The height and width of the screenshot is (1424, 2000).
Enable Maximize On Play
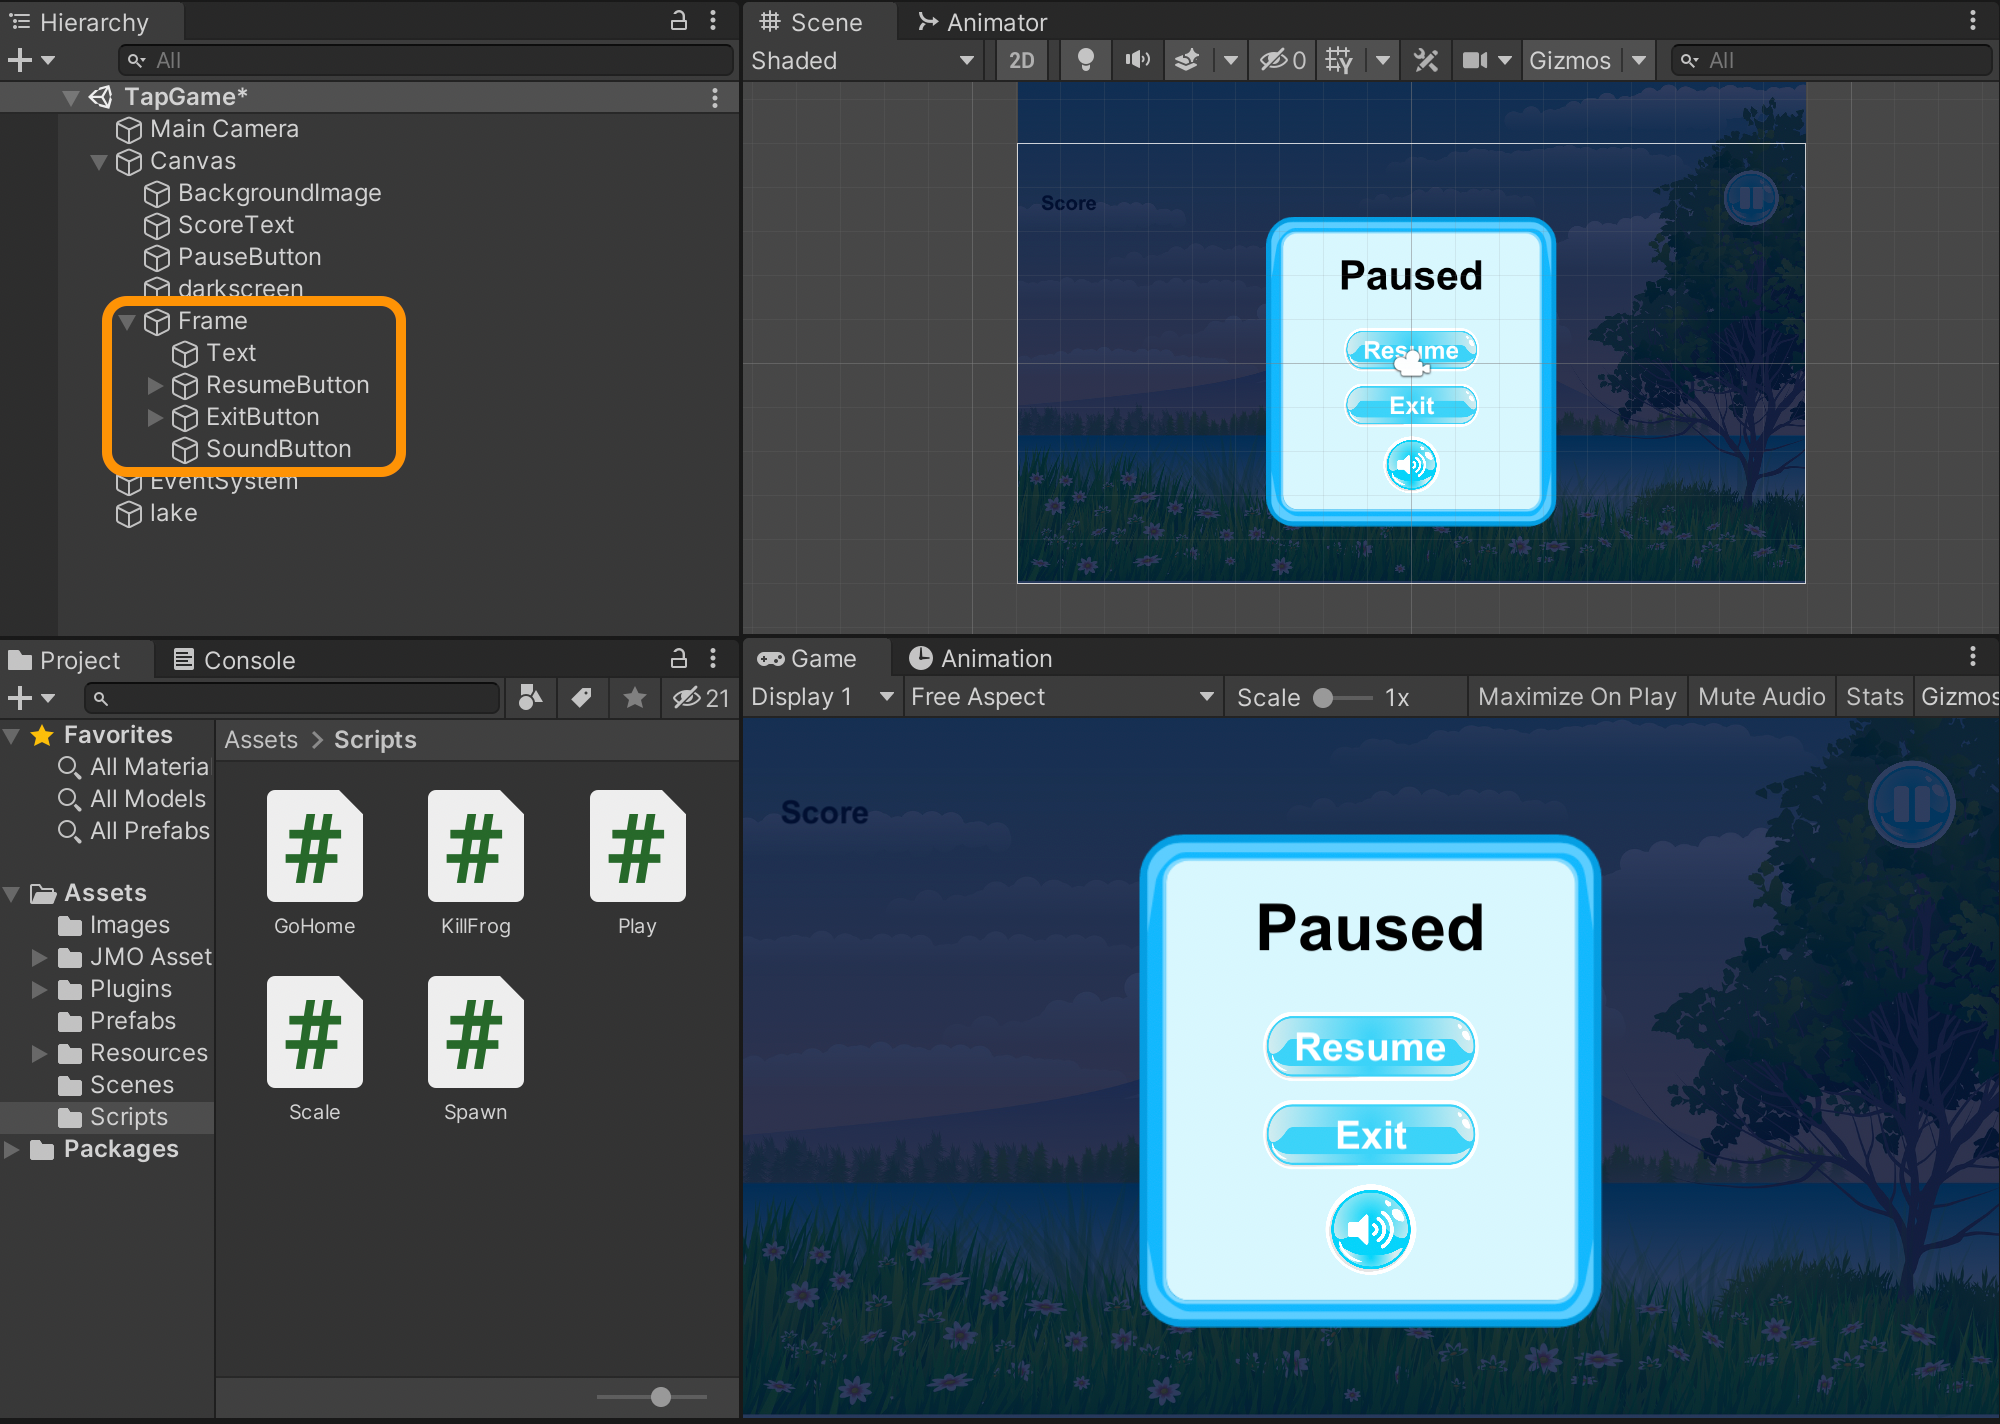point(1576,697)
